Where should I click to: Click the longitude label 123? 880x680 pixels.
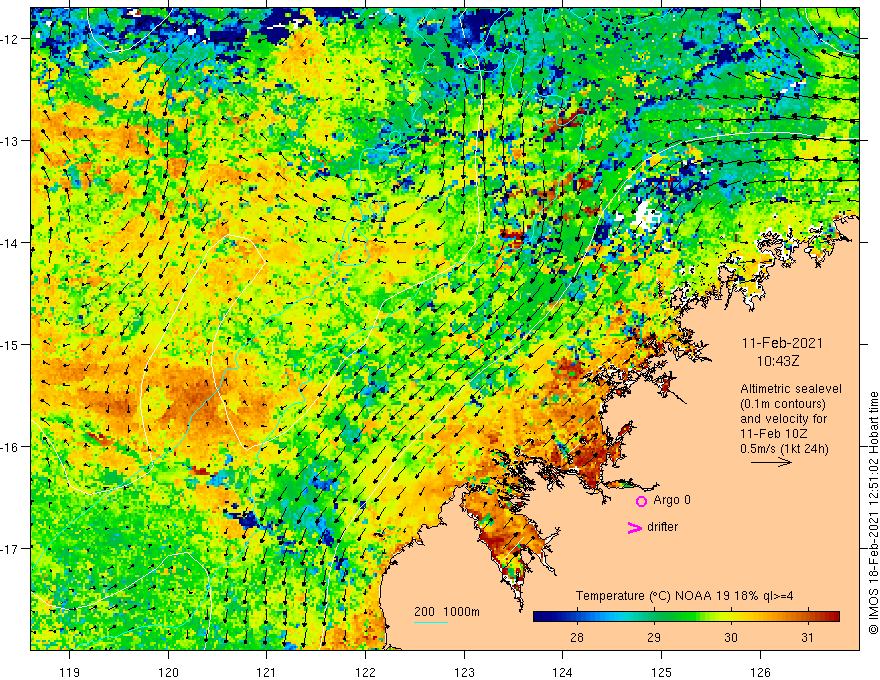(464, 672)
